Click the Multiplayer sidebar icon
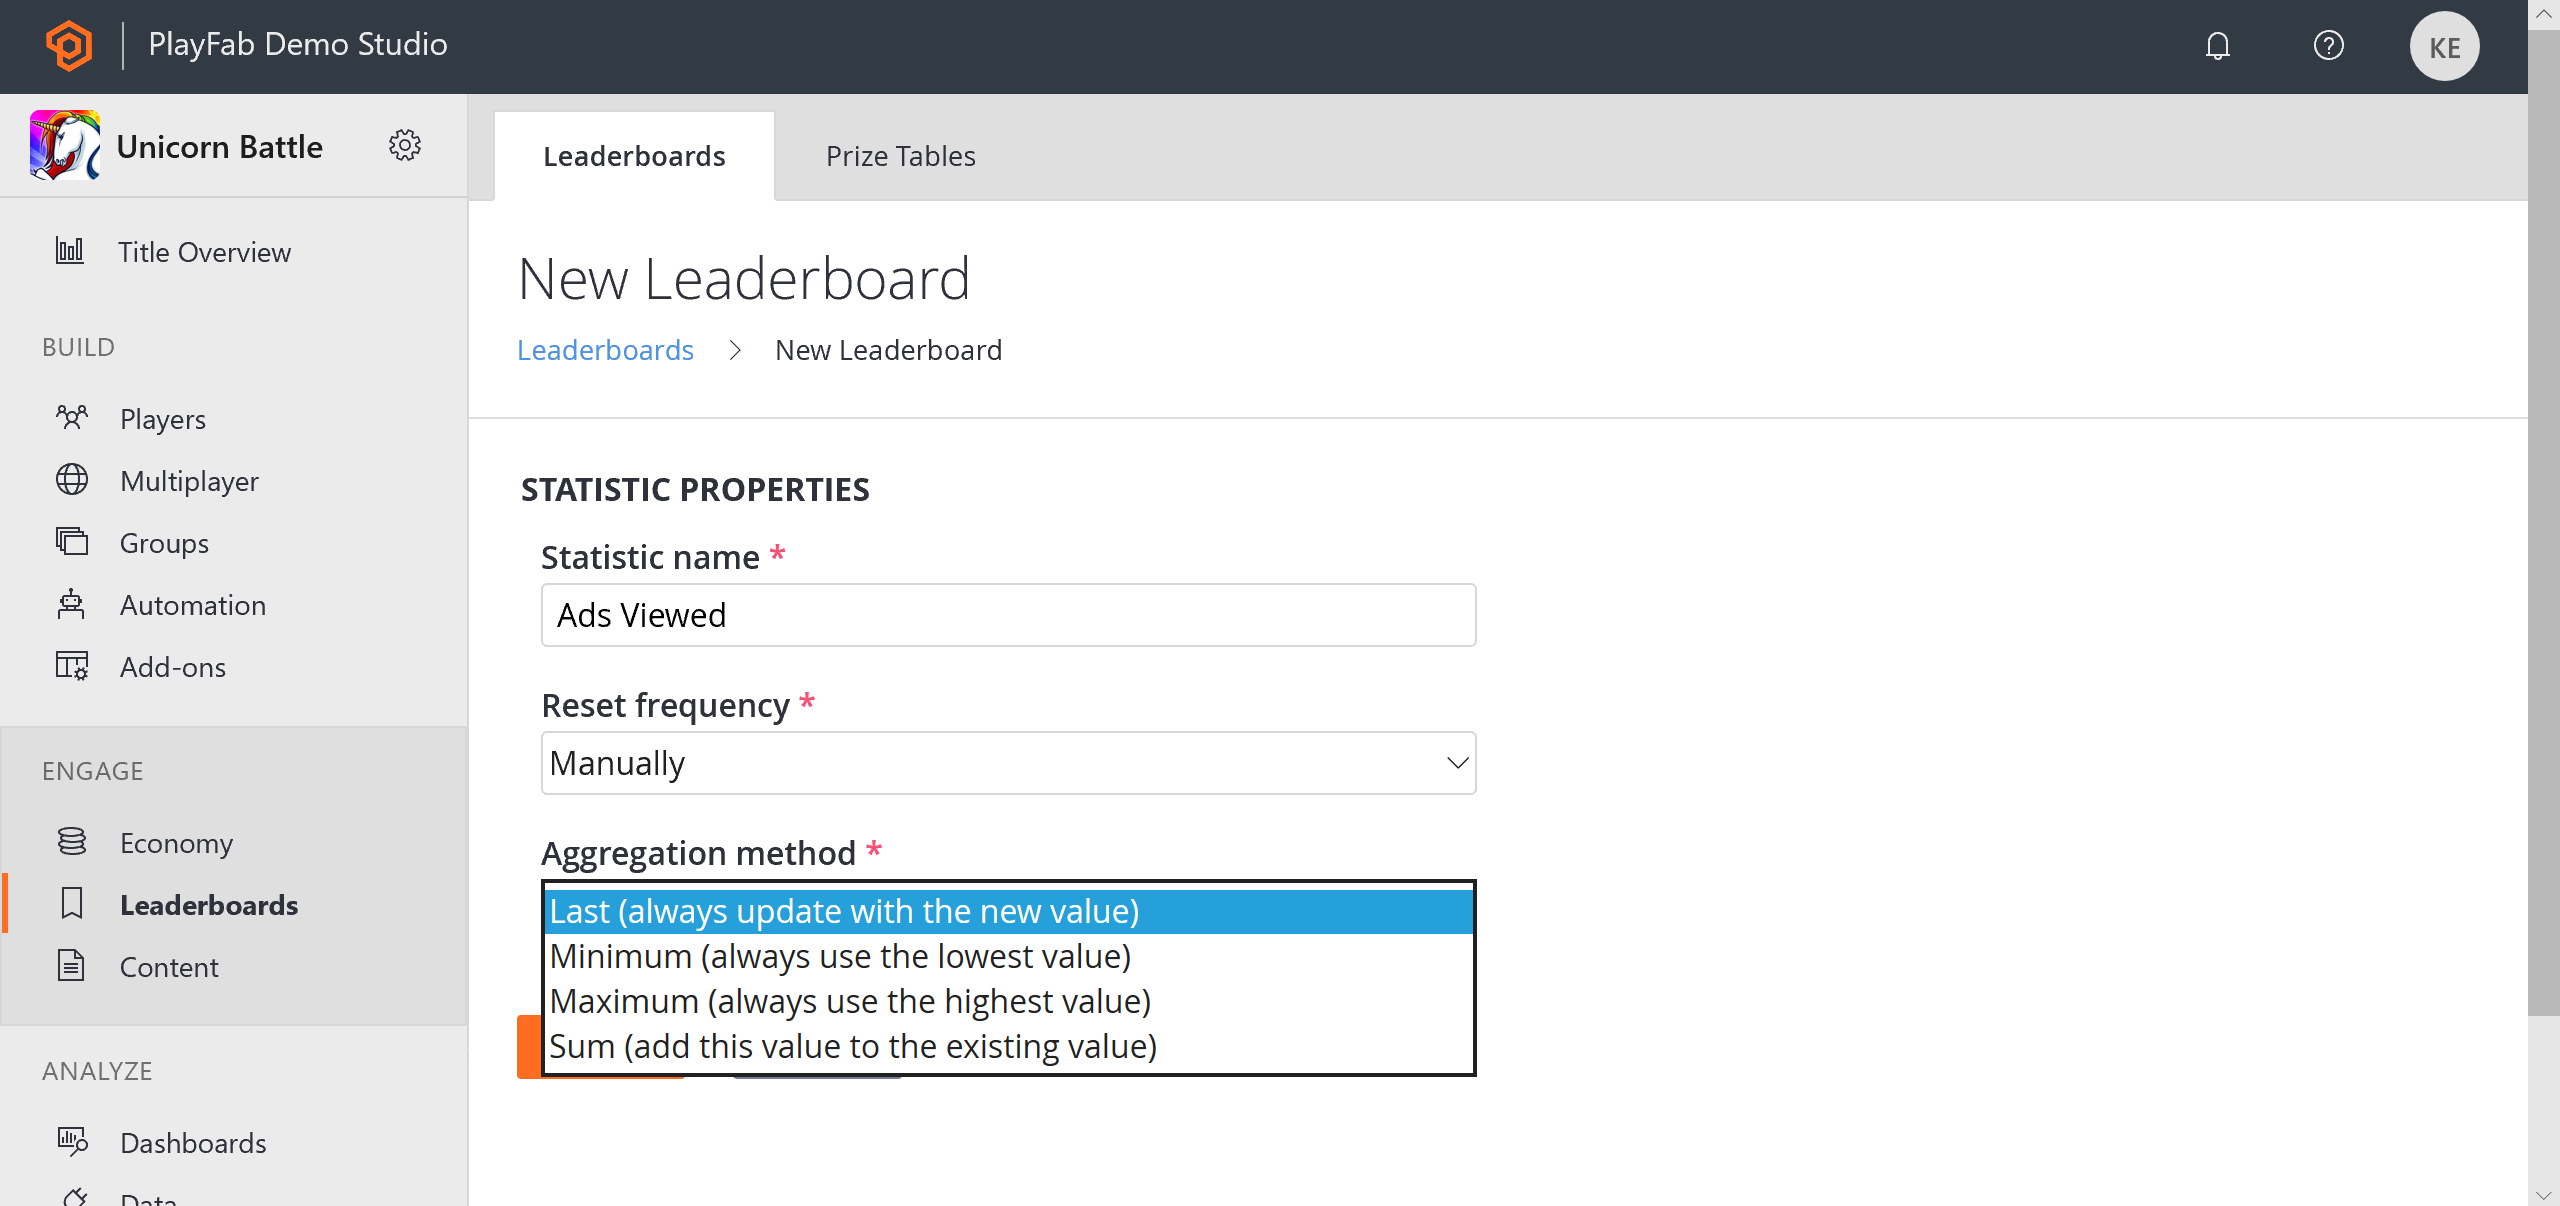The width and height of the screenshot is (2560, 1206). (x=72, y=480)
